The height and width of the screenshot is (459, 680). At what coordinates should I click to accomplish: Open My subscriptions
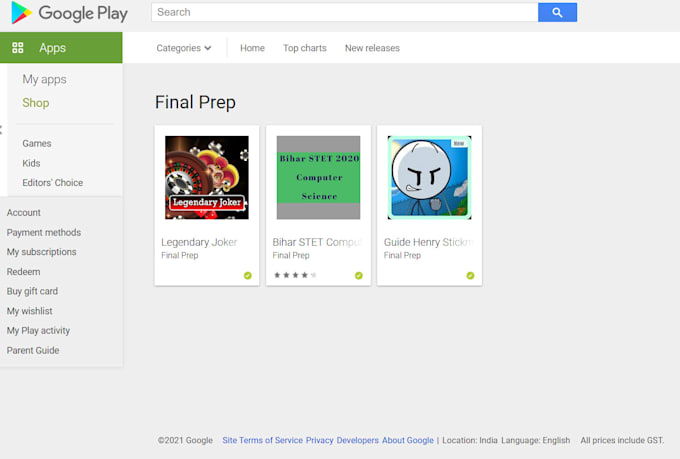tap(42, 252)
